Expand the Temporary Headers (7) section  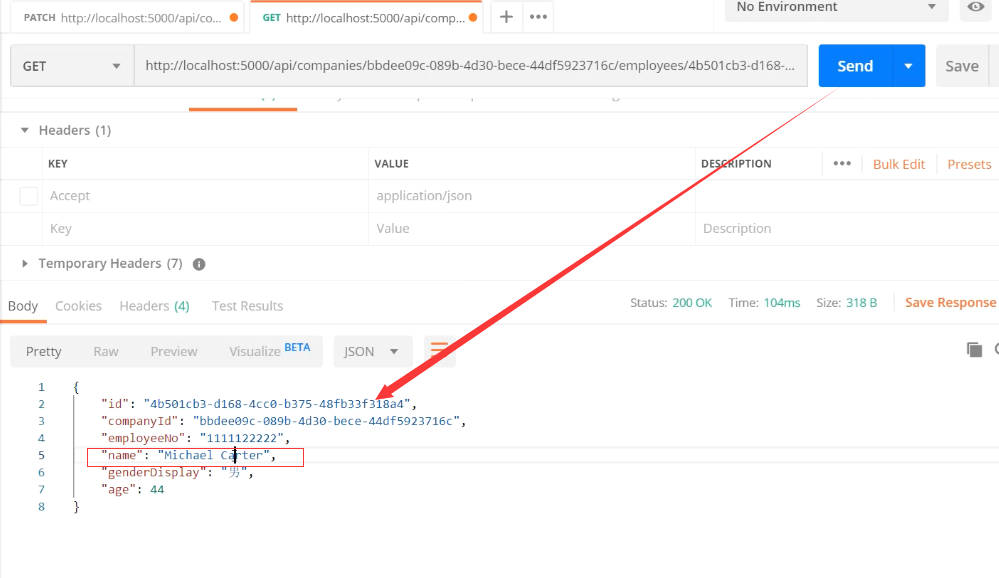(x=25, y=263)
